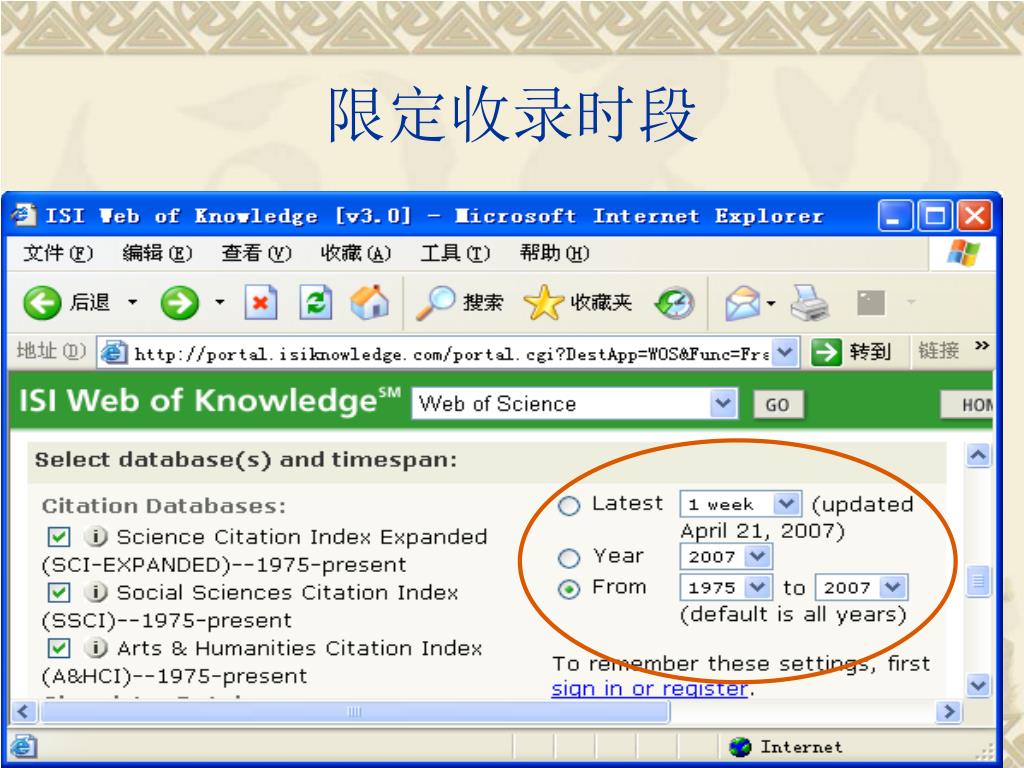Open the Web of Science product dropdown
This screenshot has height=768, width=1024.
coord(575,404)
